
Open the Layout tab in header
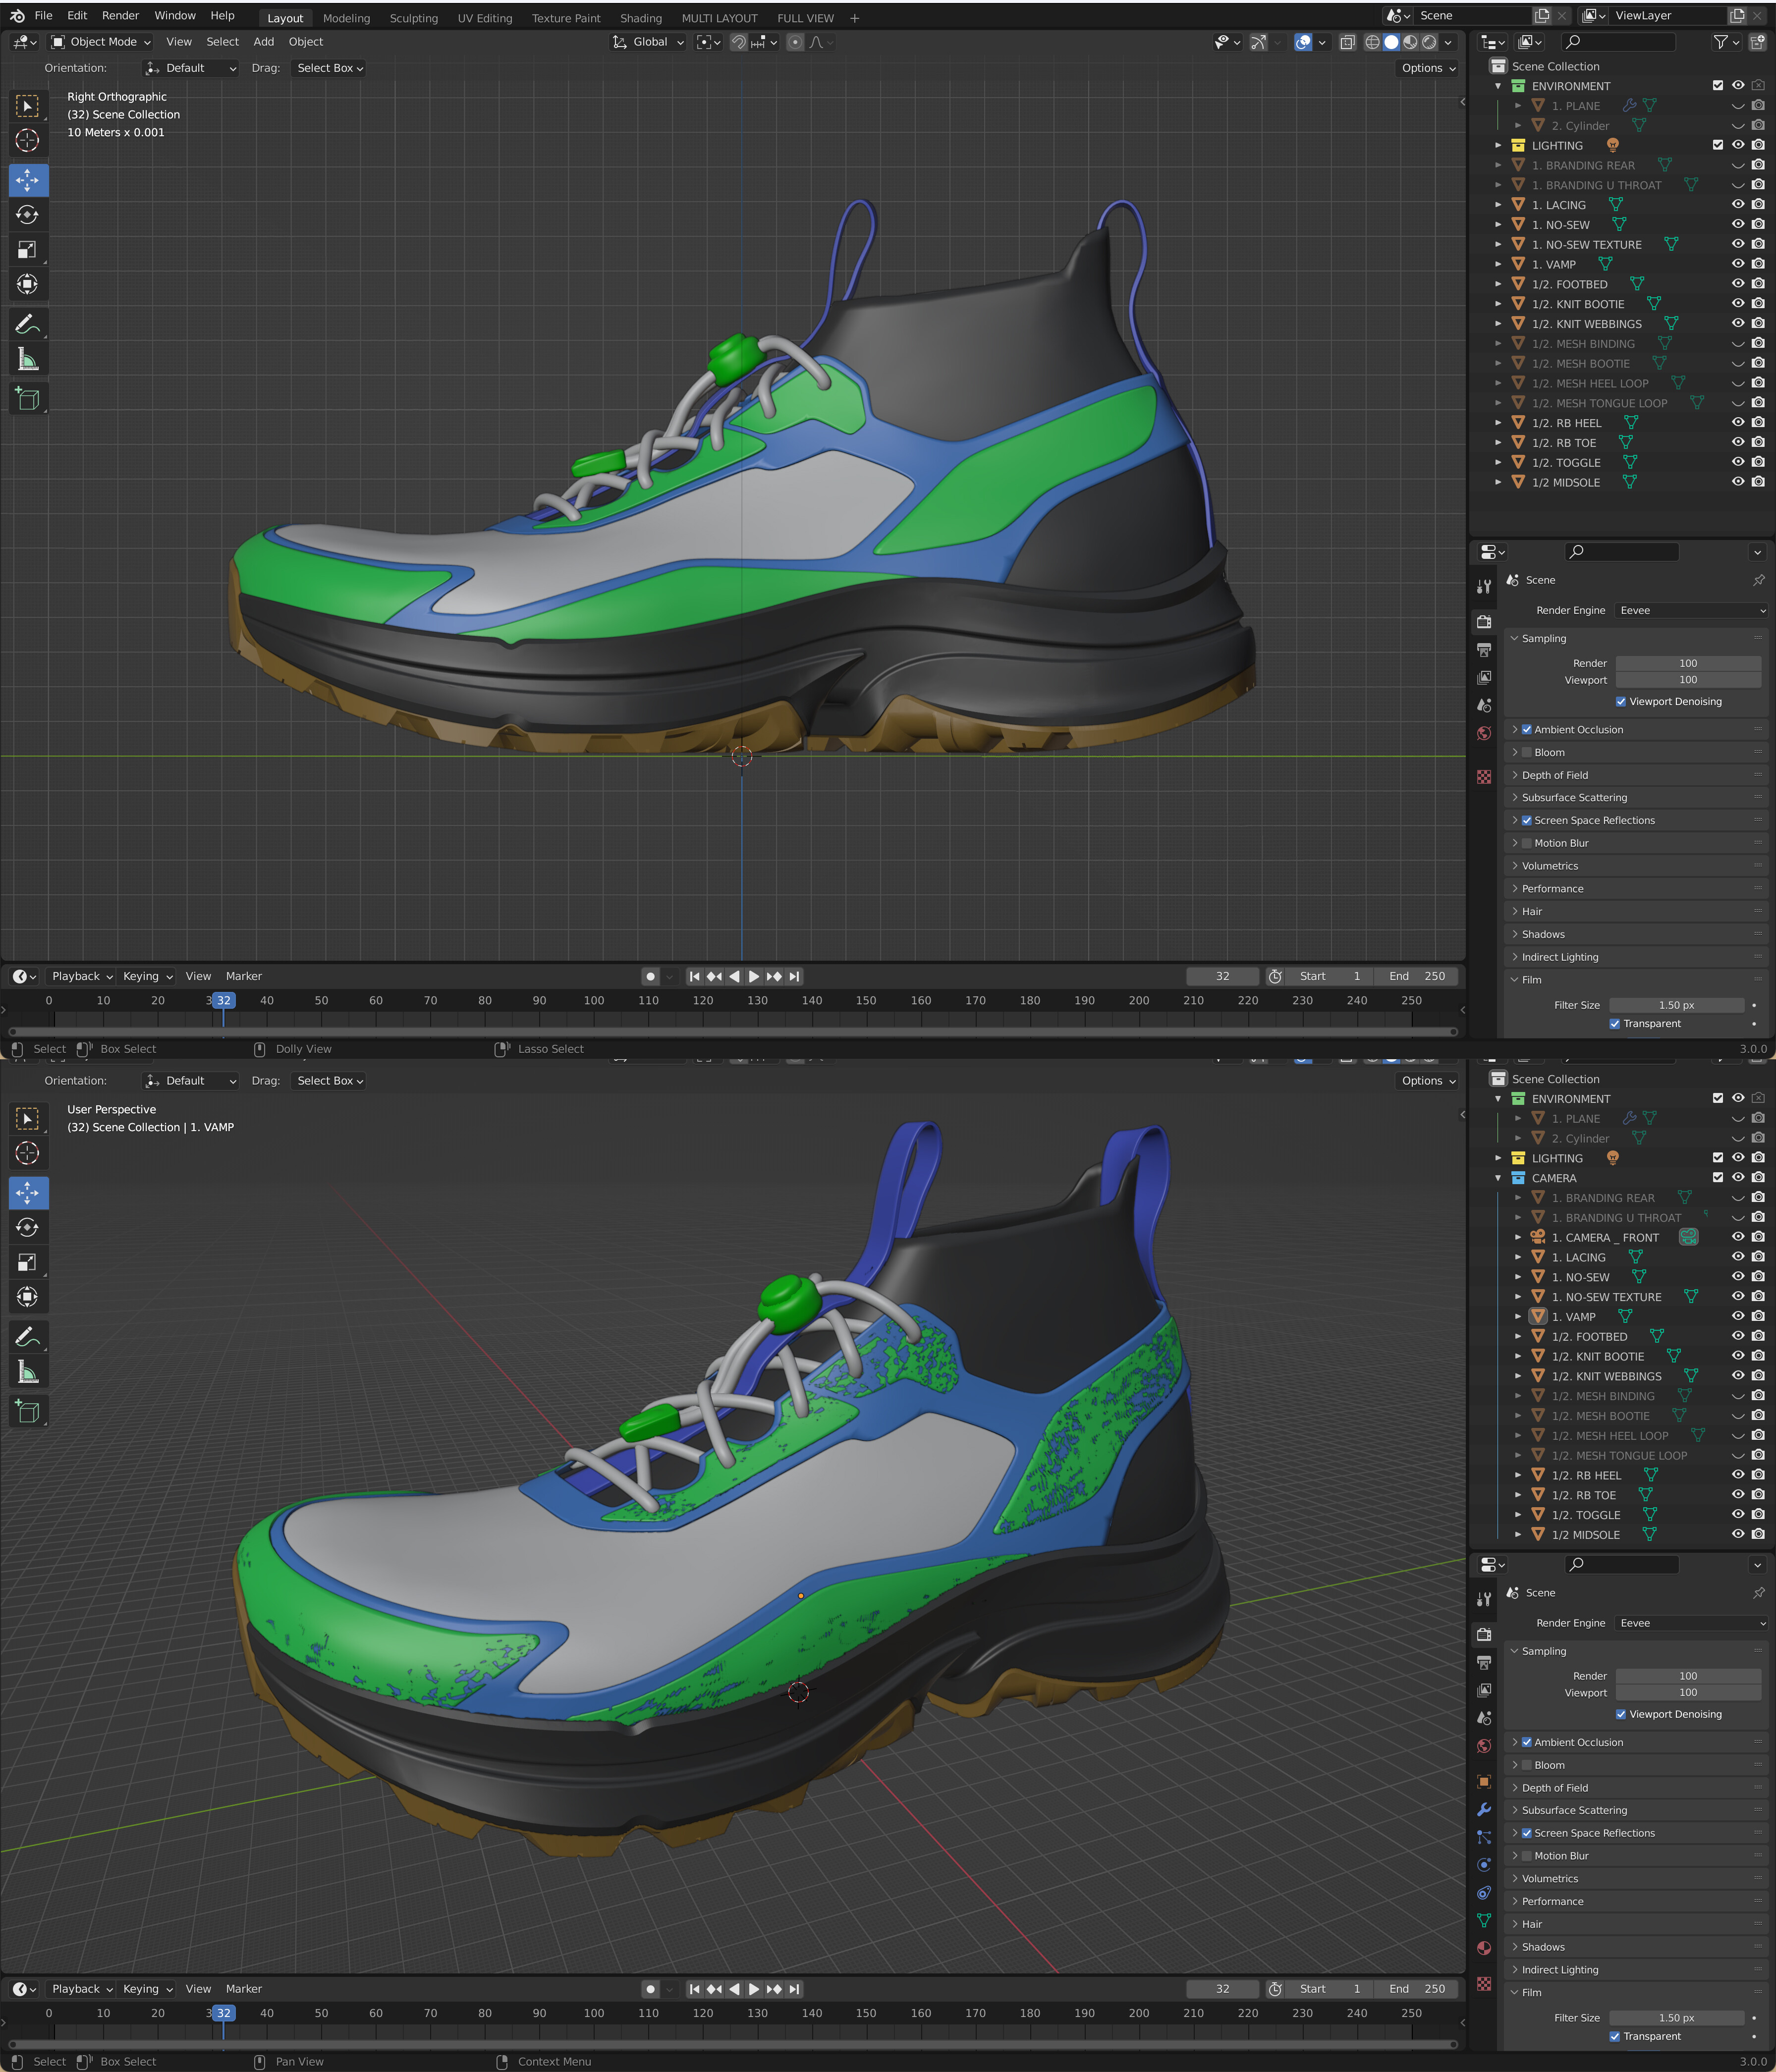click(282, 16)
